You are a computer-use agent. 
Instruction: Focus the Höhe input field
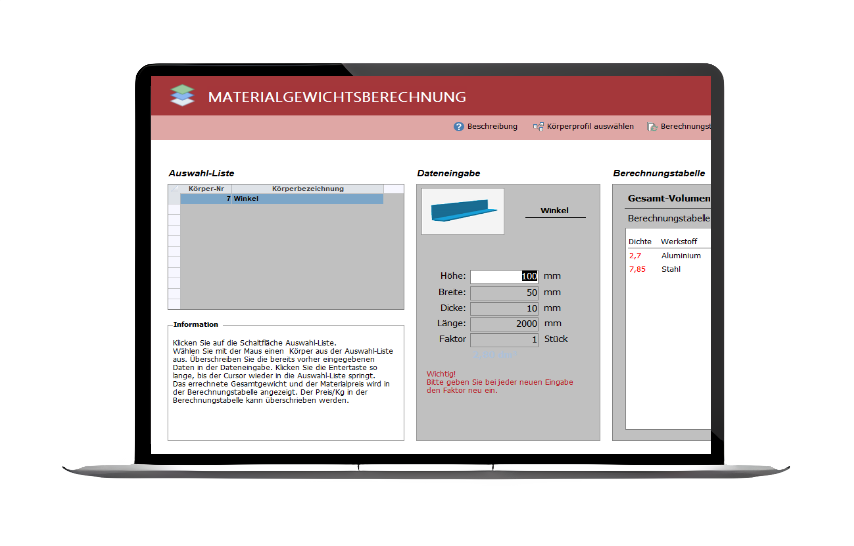click(504, 276)
